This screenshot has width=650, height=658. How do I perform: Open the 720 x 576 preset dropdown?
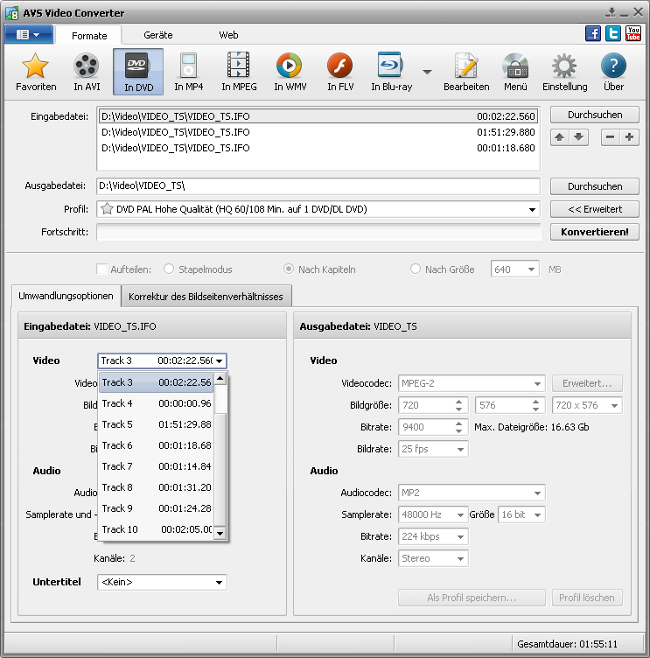tap(587, 405)
